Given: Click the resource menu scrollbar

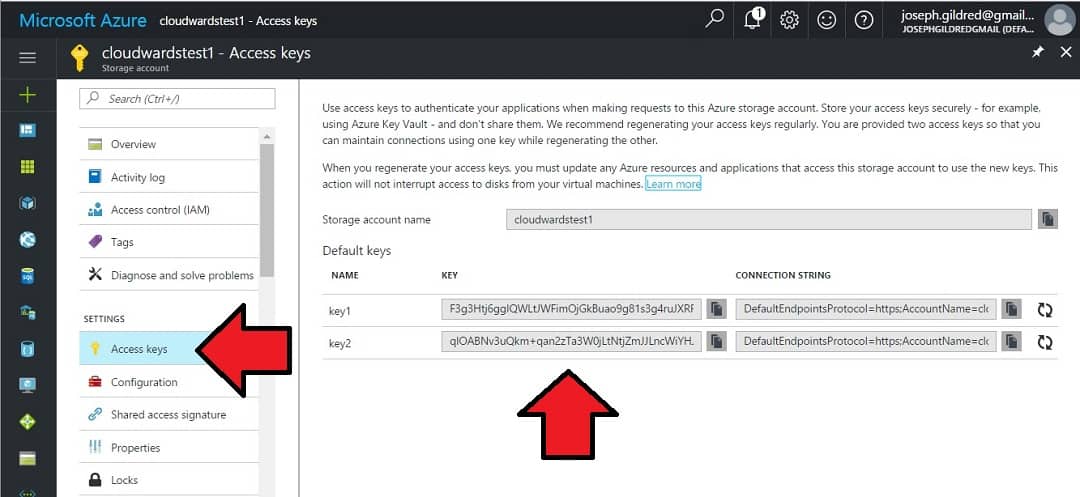Looking at the screenshot, I should (267, 210).
